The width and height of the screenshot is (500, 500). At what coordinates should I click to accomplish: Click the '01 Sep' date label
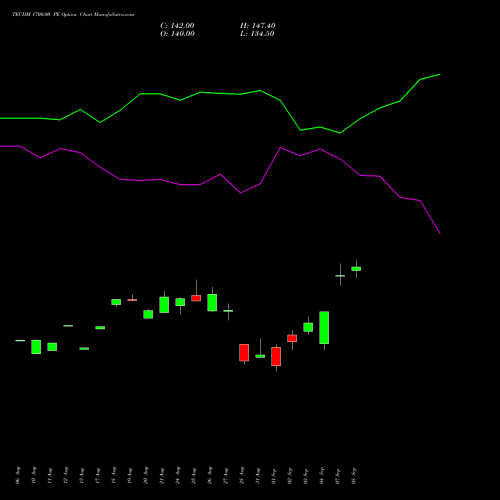click(274, 476)
